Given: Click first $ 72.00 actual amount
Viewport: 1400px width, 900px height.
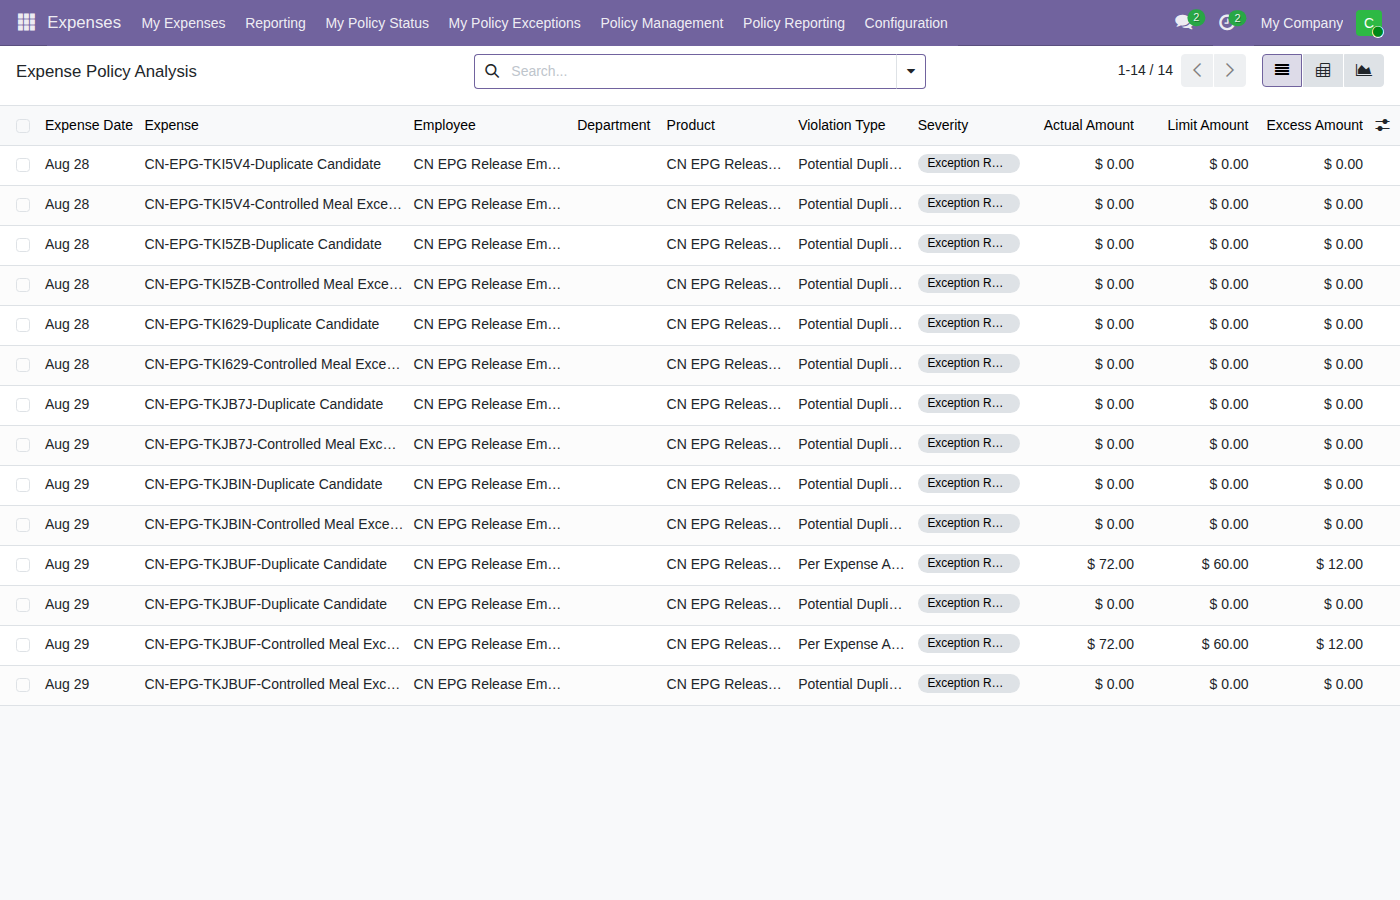Looking at the screenshot, I should pyautogui.click(x=1110, y=564).
